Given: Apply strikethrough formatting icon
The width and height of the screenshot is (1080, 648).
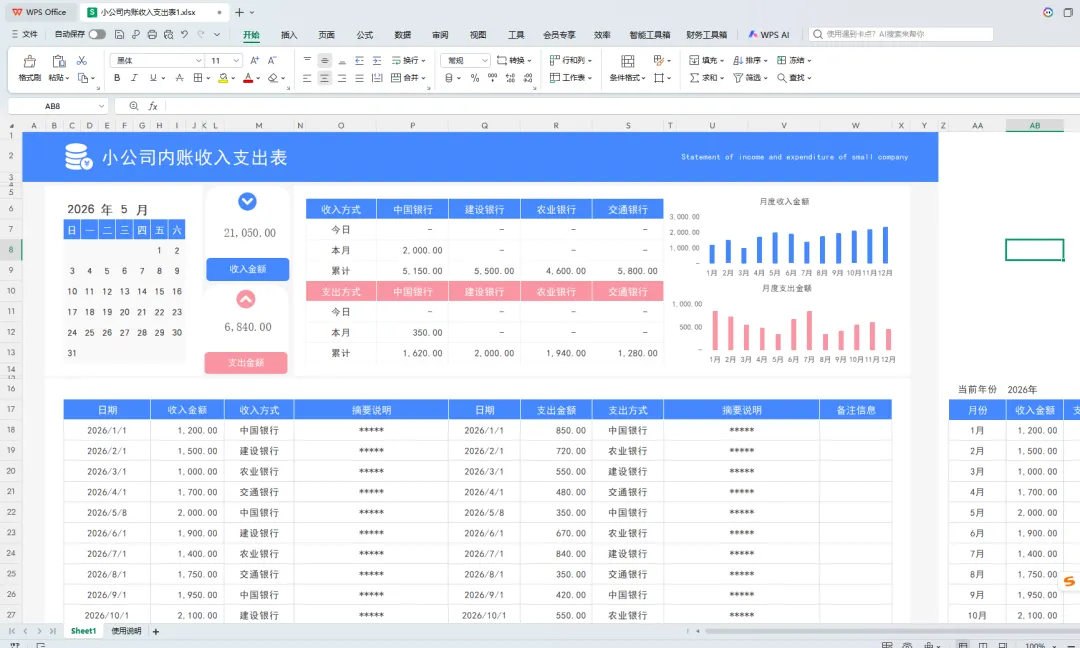Looking at the screenshot, I should (x=179, y=78).
